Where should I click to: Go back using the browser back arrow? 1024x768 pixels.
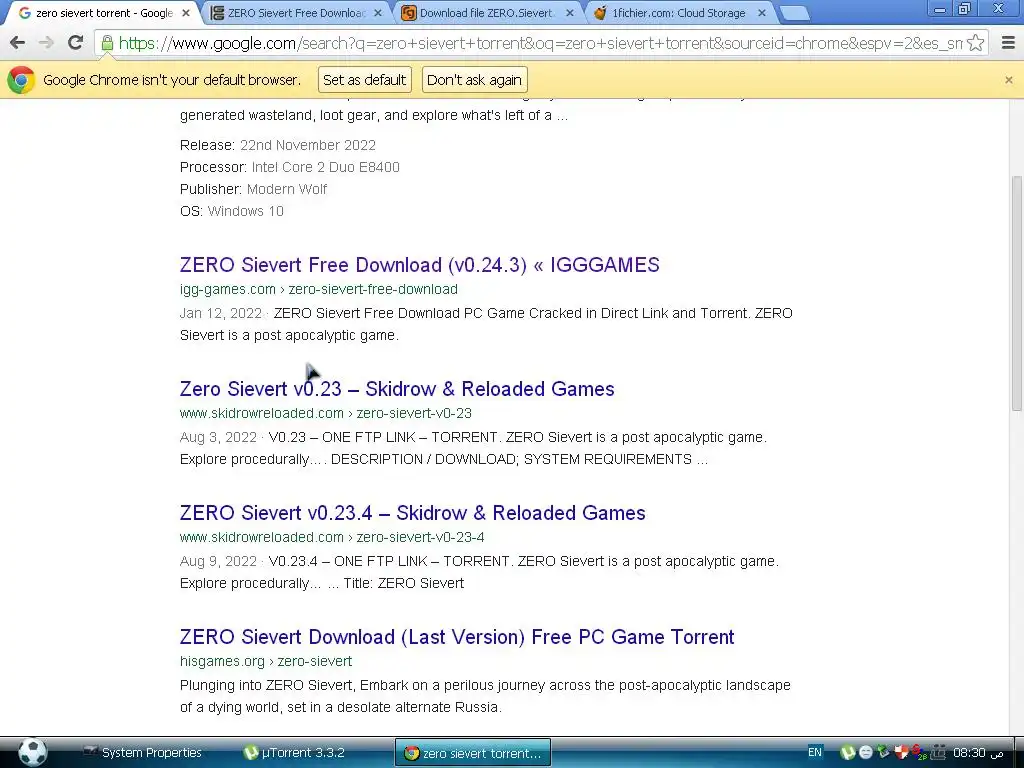[x=18, y=43]
